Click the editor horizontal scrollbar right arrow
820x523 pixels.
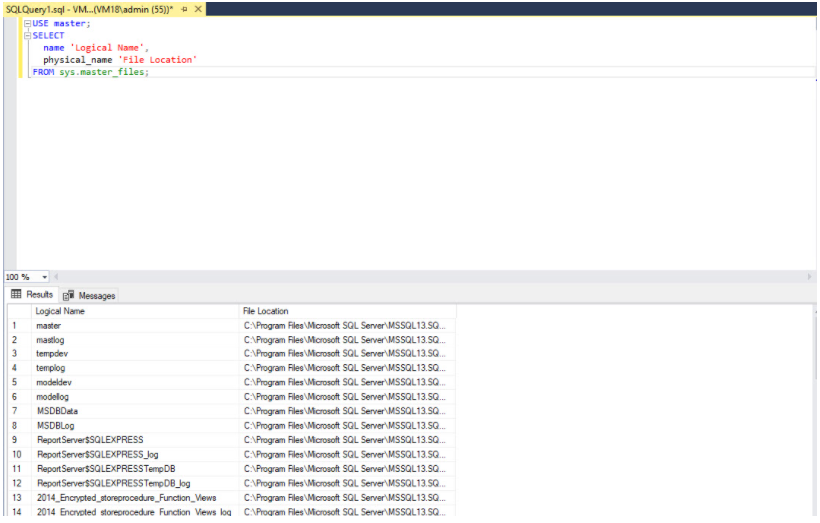coord(810,277)
